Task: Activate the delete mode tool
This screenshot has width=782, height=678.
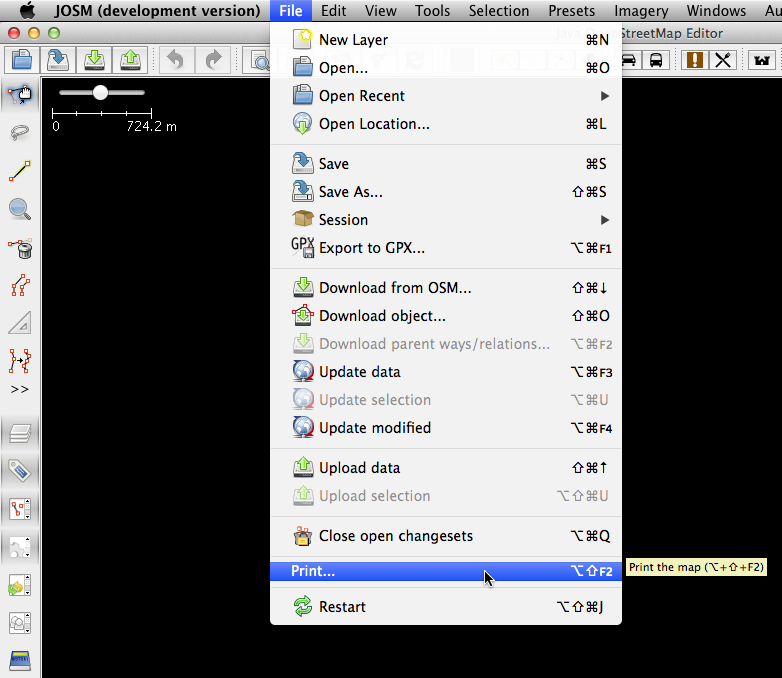Action: tap(19, 247)
